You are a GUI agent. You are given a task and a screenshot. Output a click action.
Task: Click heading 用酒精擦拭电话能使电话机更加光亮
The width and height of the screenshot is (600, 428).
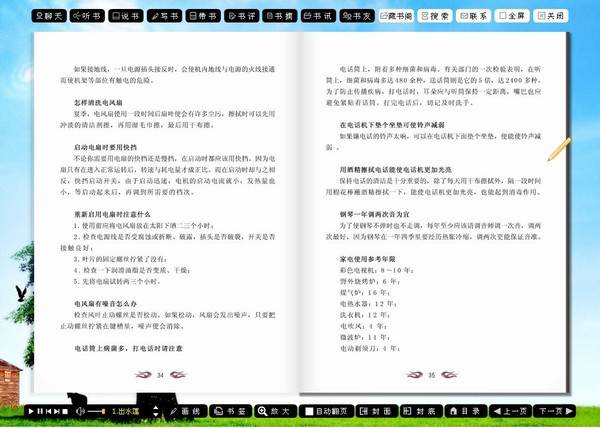[x=396, y=170]
